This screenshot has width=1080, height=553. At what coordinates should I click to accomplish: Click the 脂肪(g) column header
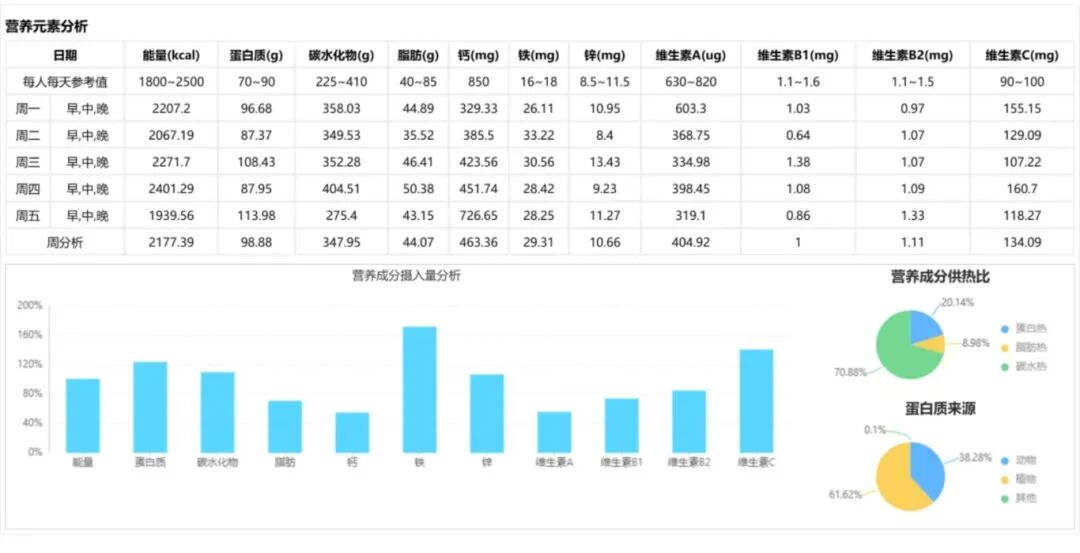419,56
